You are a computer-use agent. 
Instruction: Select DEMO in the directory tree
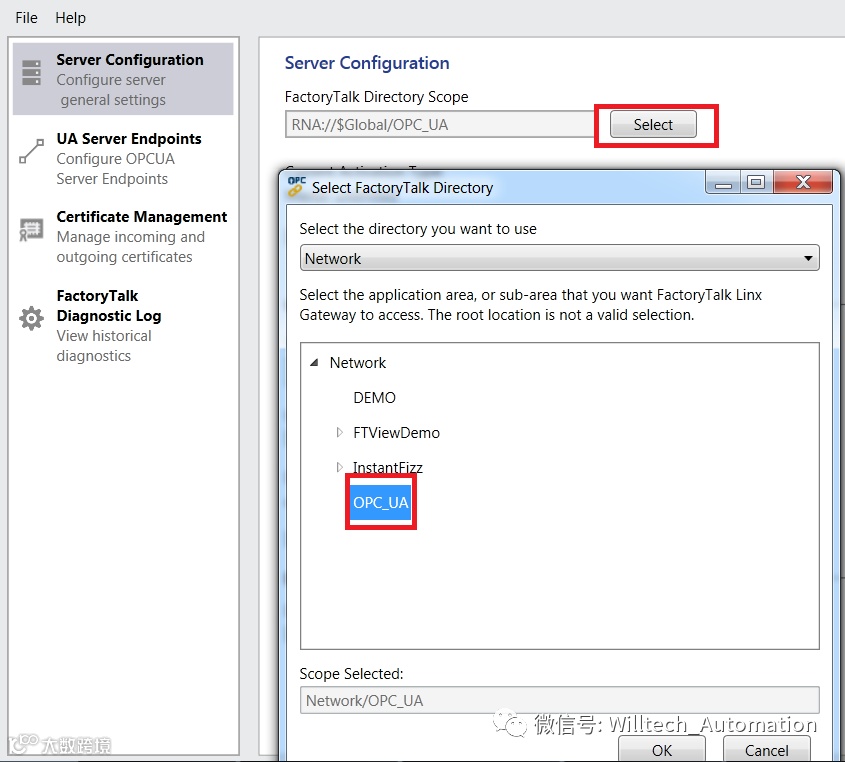click(374, 398)
